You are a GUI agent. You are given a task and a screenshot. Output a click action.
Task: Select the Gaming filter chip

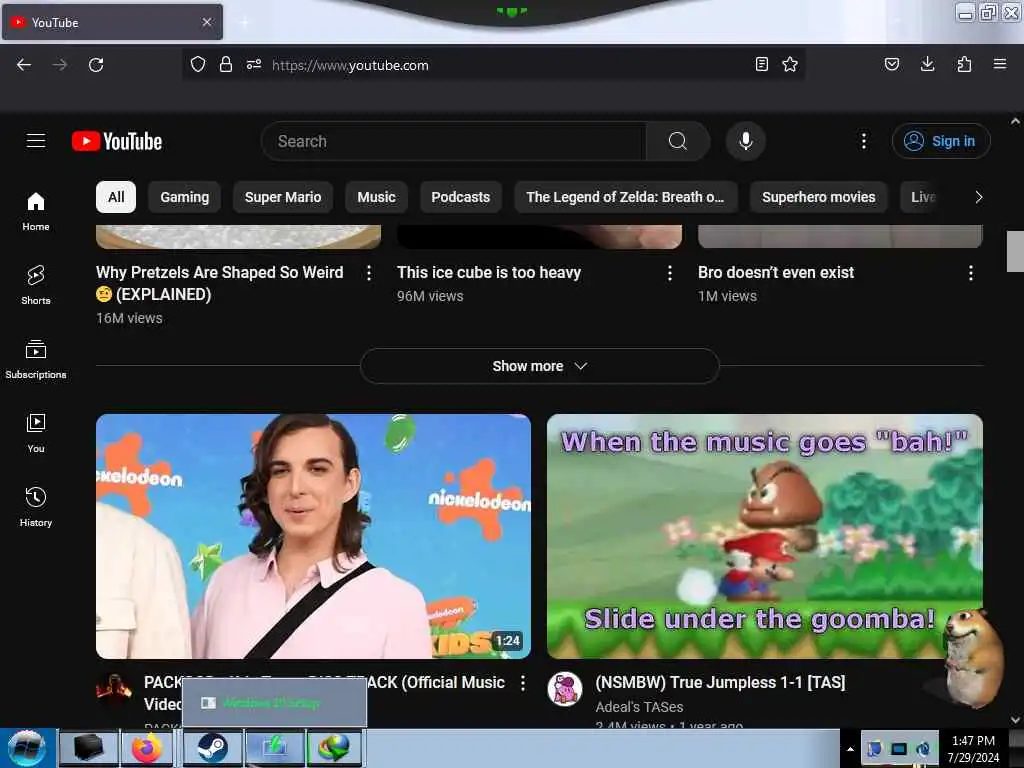click(185, 197)
